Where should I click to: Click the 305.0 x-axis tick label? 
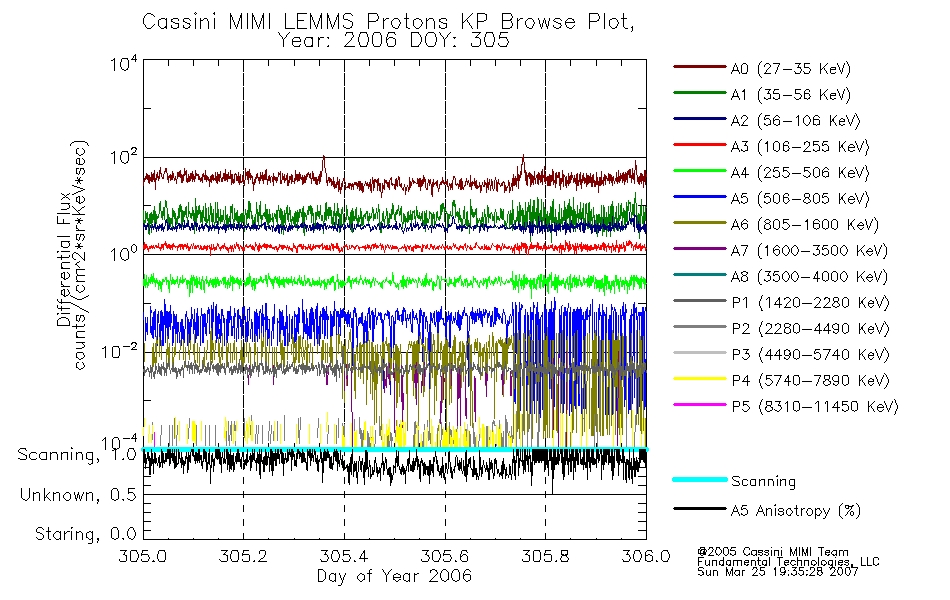tap(143, 556)
